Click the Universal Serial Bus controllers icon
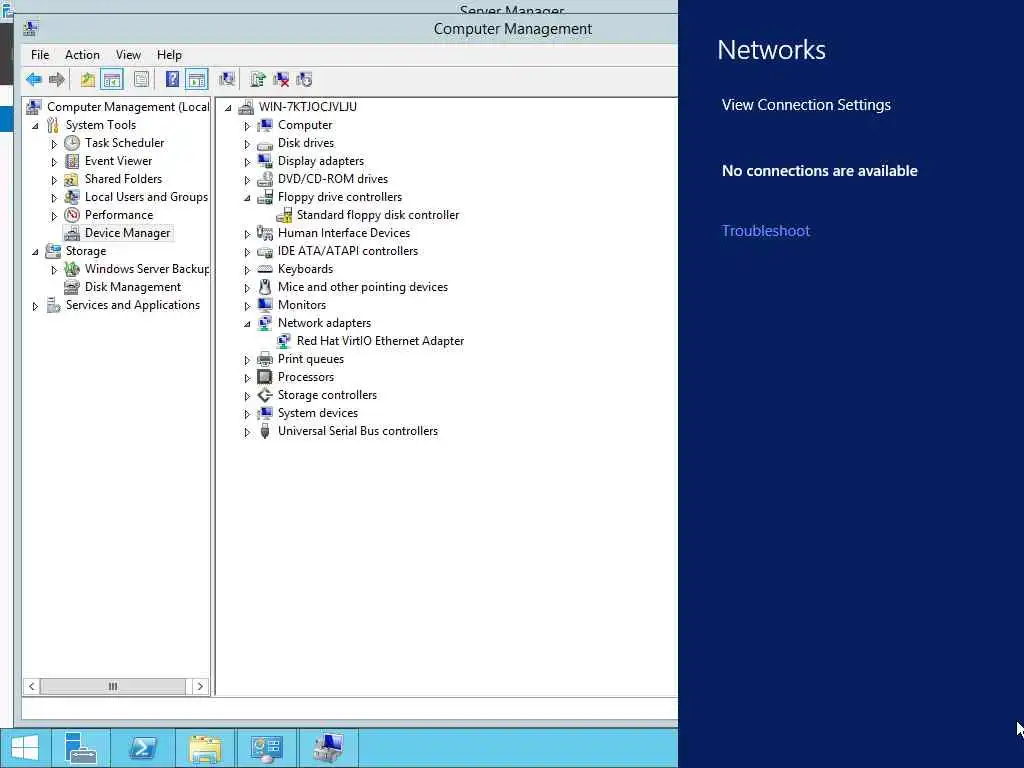Viewport: 1024px width, 768px height. click(x=264, y=431)
